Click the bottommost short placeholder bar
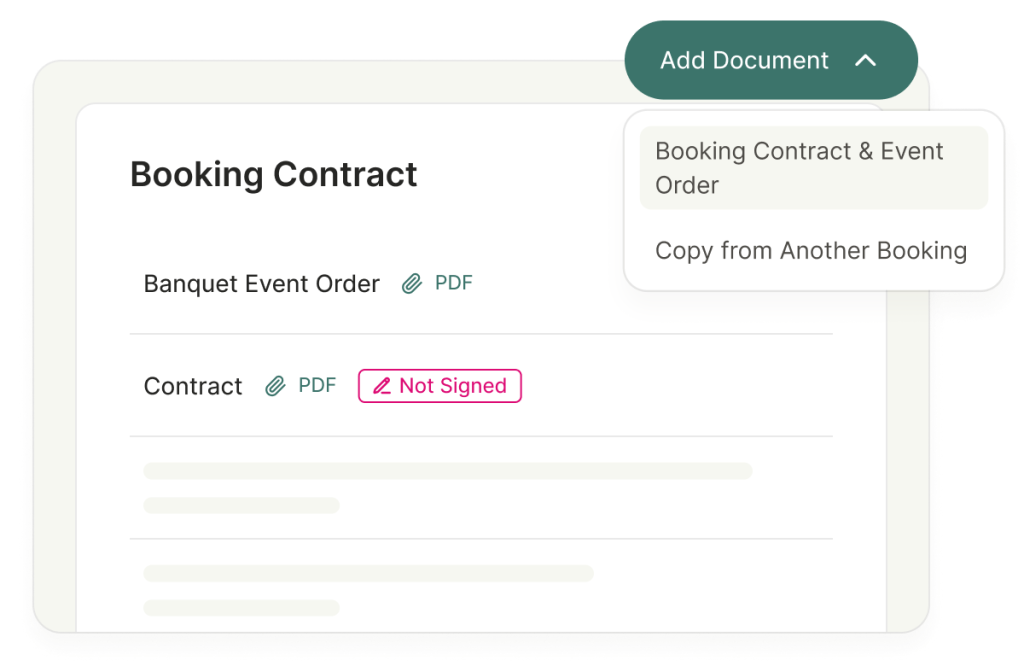Image resolution: width=1024 pixels, height=666 pixels. [242, 608]
